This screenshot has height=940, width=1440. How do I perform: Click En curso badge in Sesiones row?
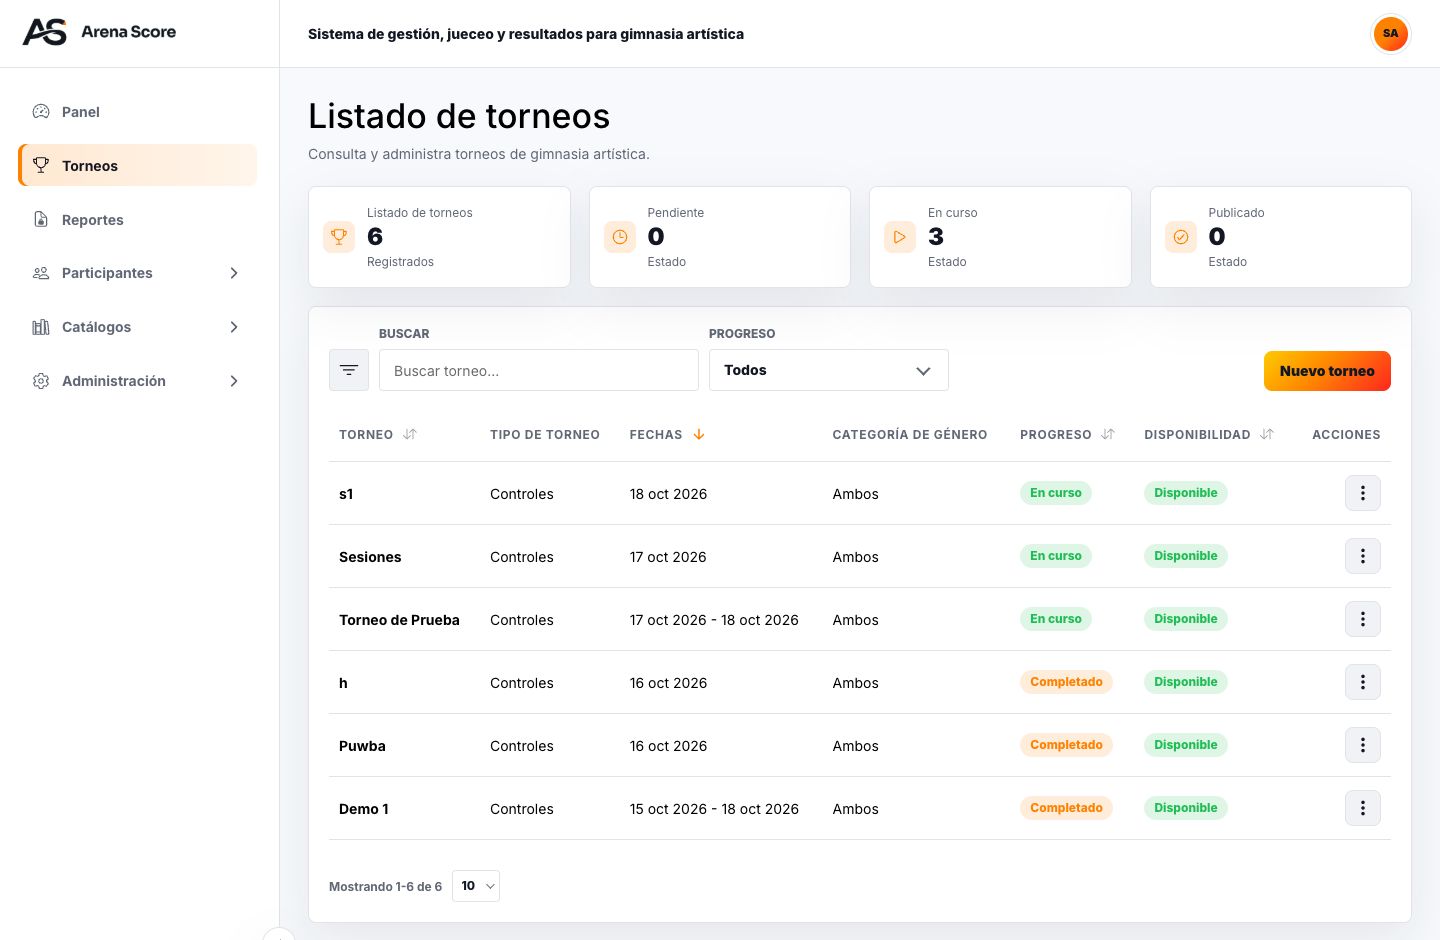coord(1056,556)
